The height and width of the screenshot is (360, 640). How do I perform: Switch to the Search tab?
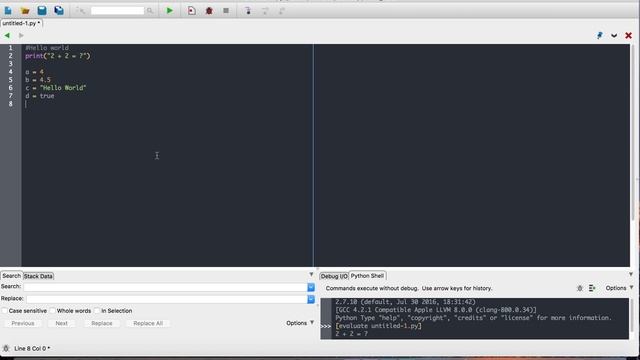(11, 276)
